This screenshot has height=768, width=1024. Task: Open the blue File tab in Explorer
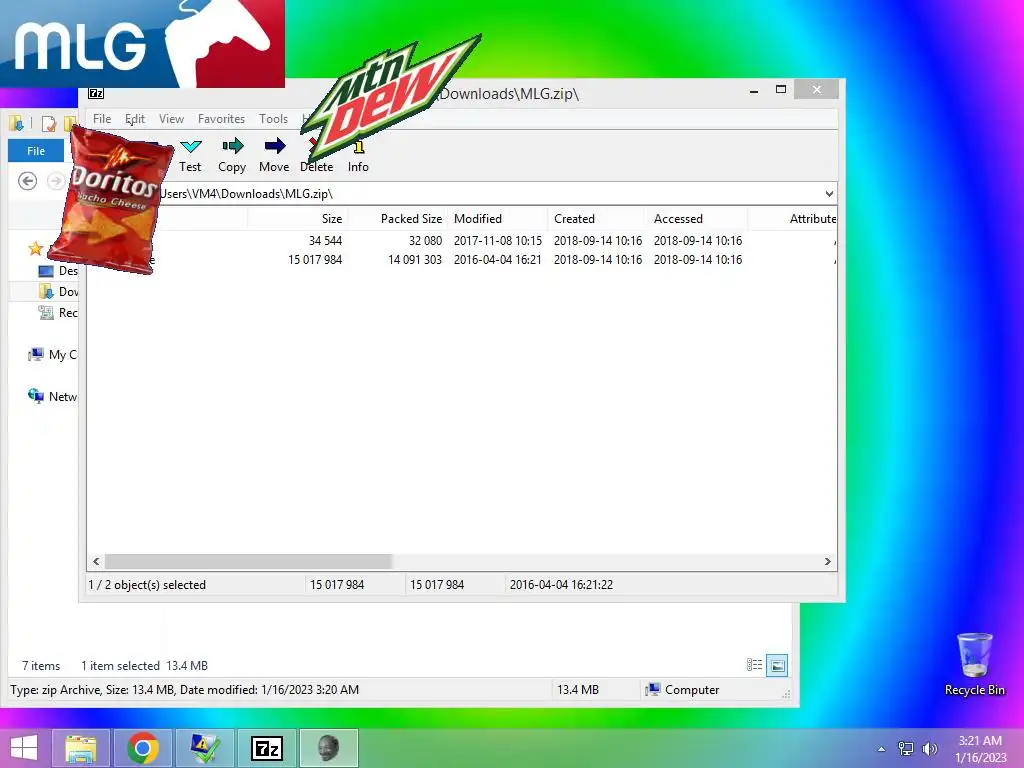[x=36, y=151]
